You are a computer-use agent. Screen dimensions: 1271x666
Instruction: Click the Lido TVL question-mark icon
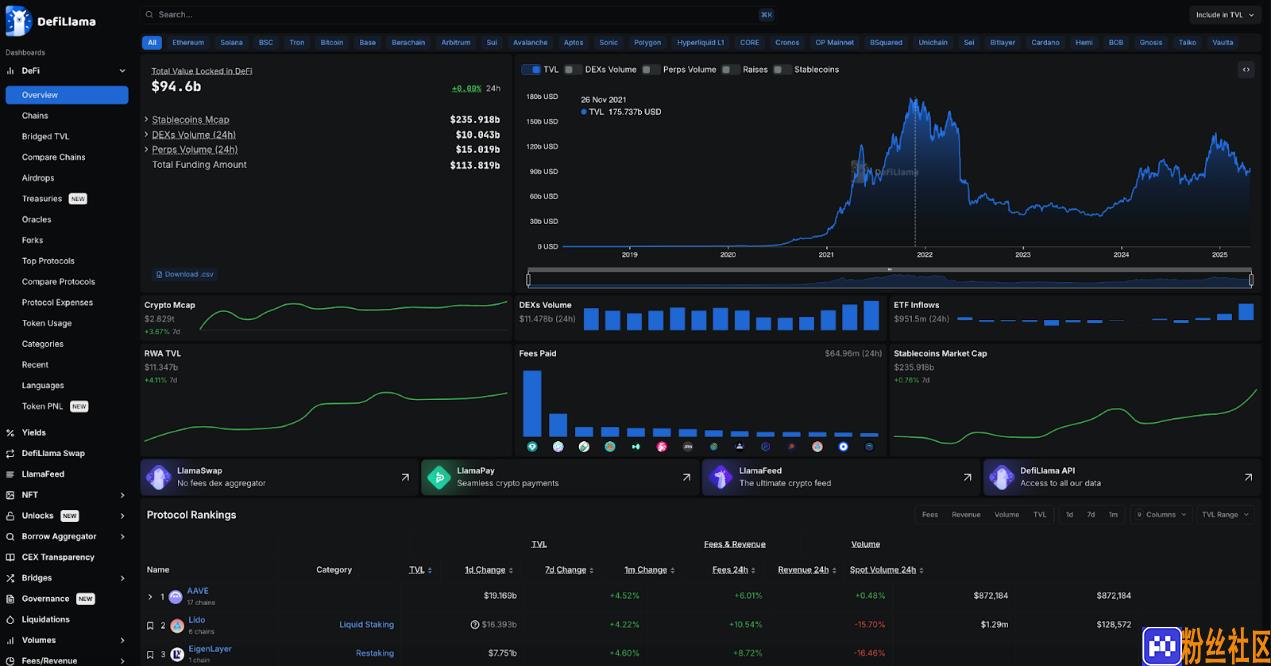pyautogui.click(x=475, y=625)
